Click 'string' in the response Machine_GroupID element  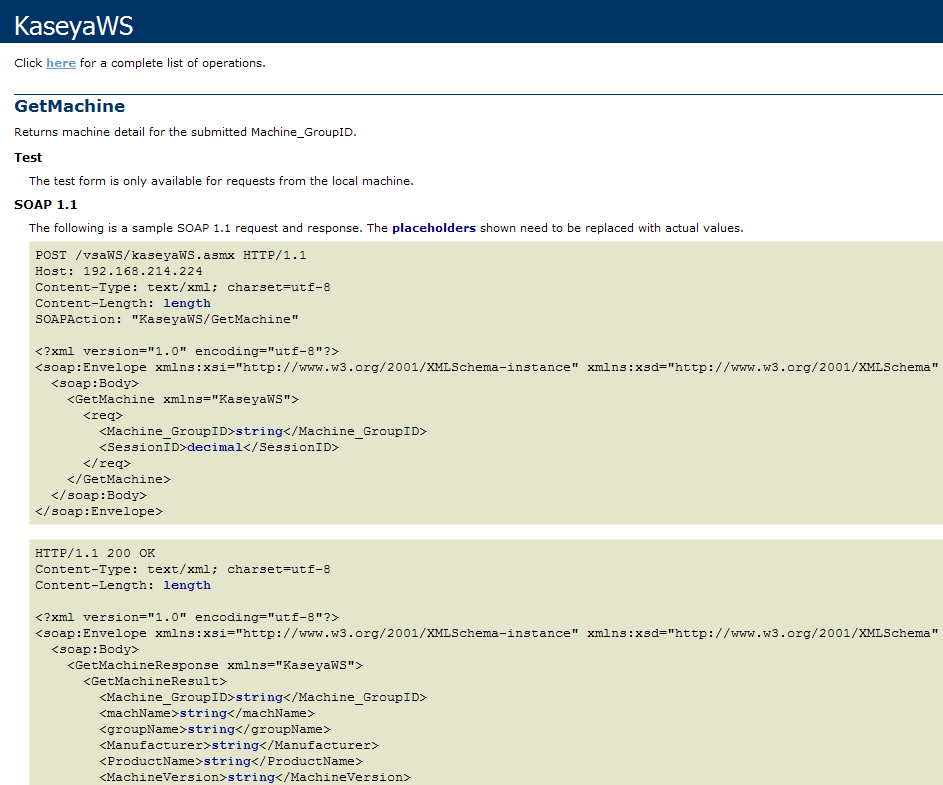point(259,697)
